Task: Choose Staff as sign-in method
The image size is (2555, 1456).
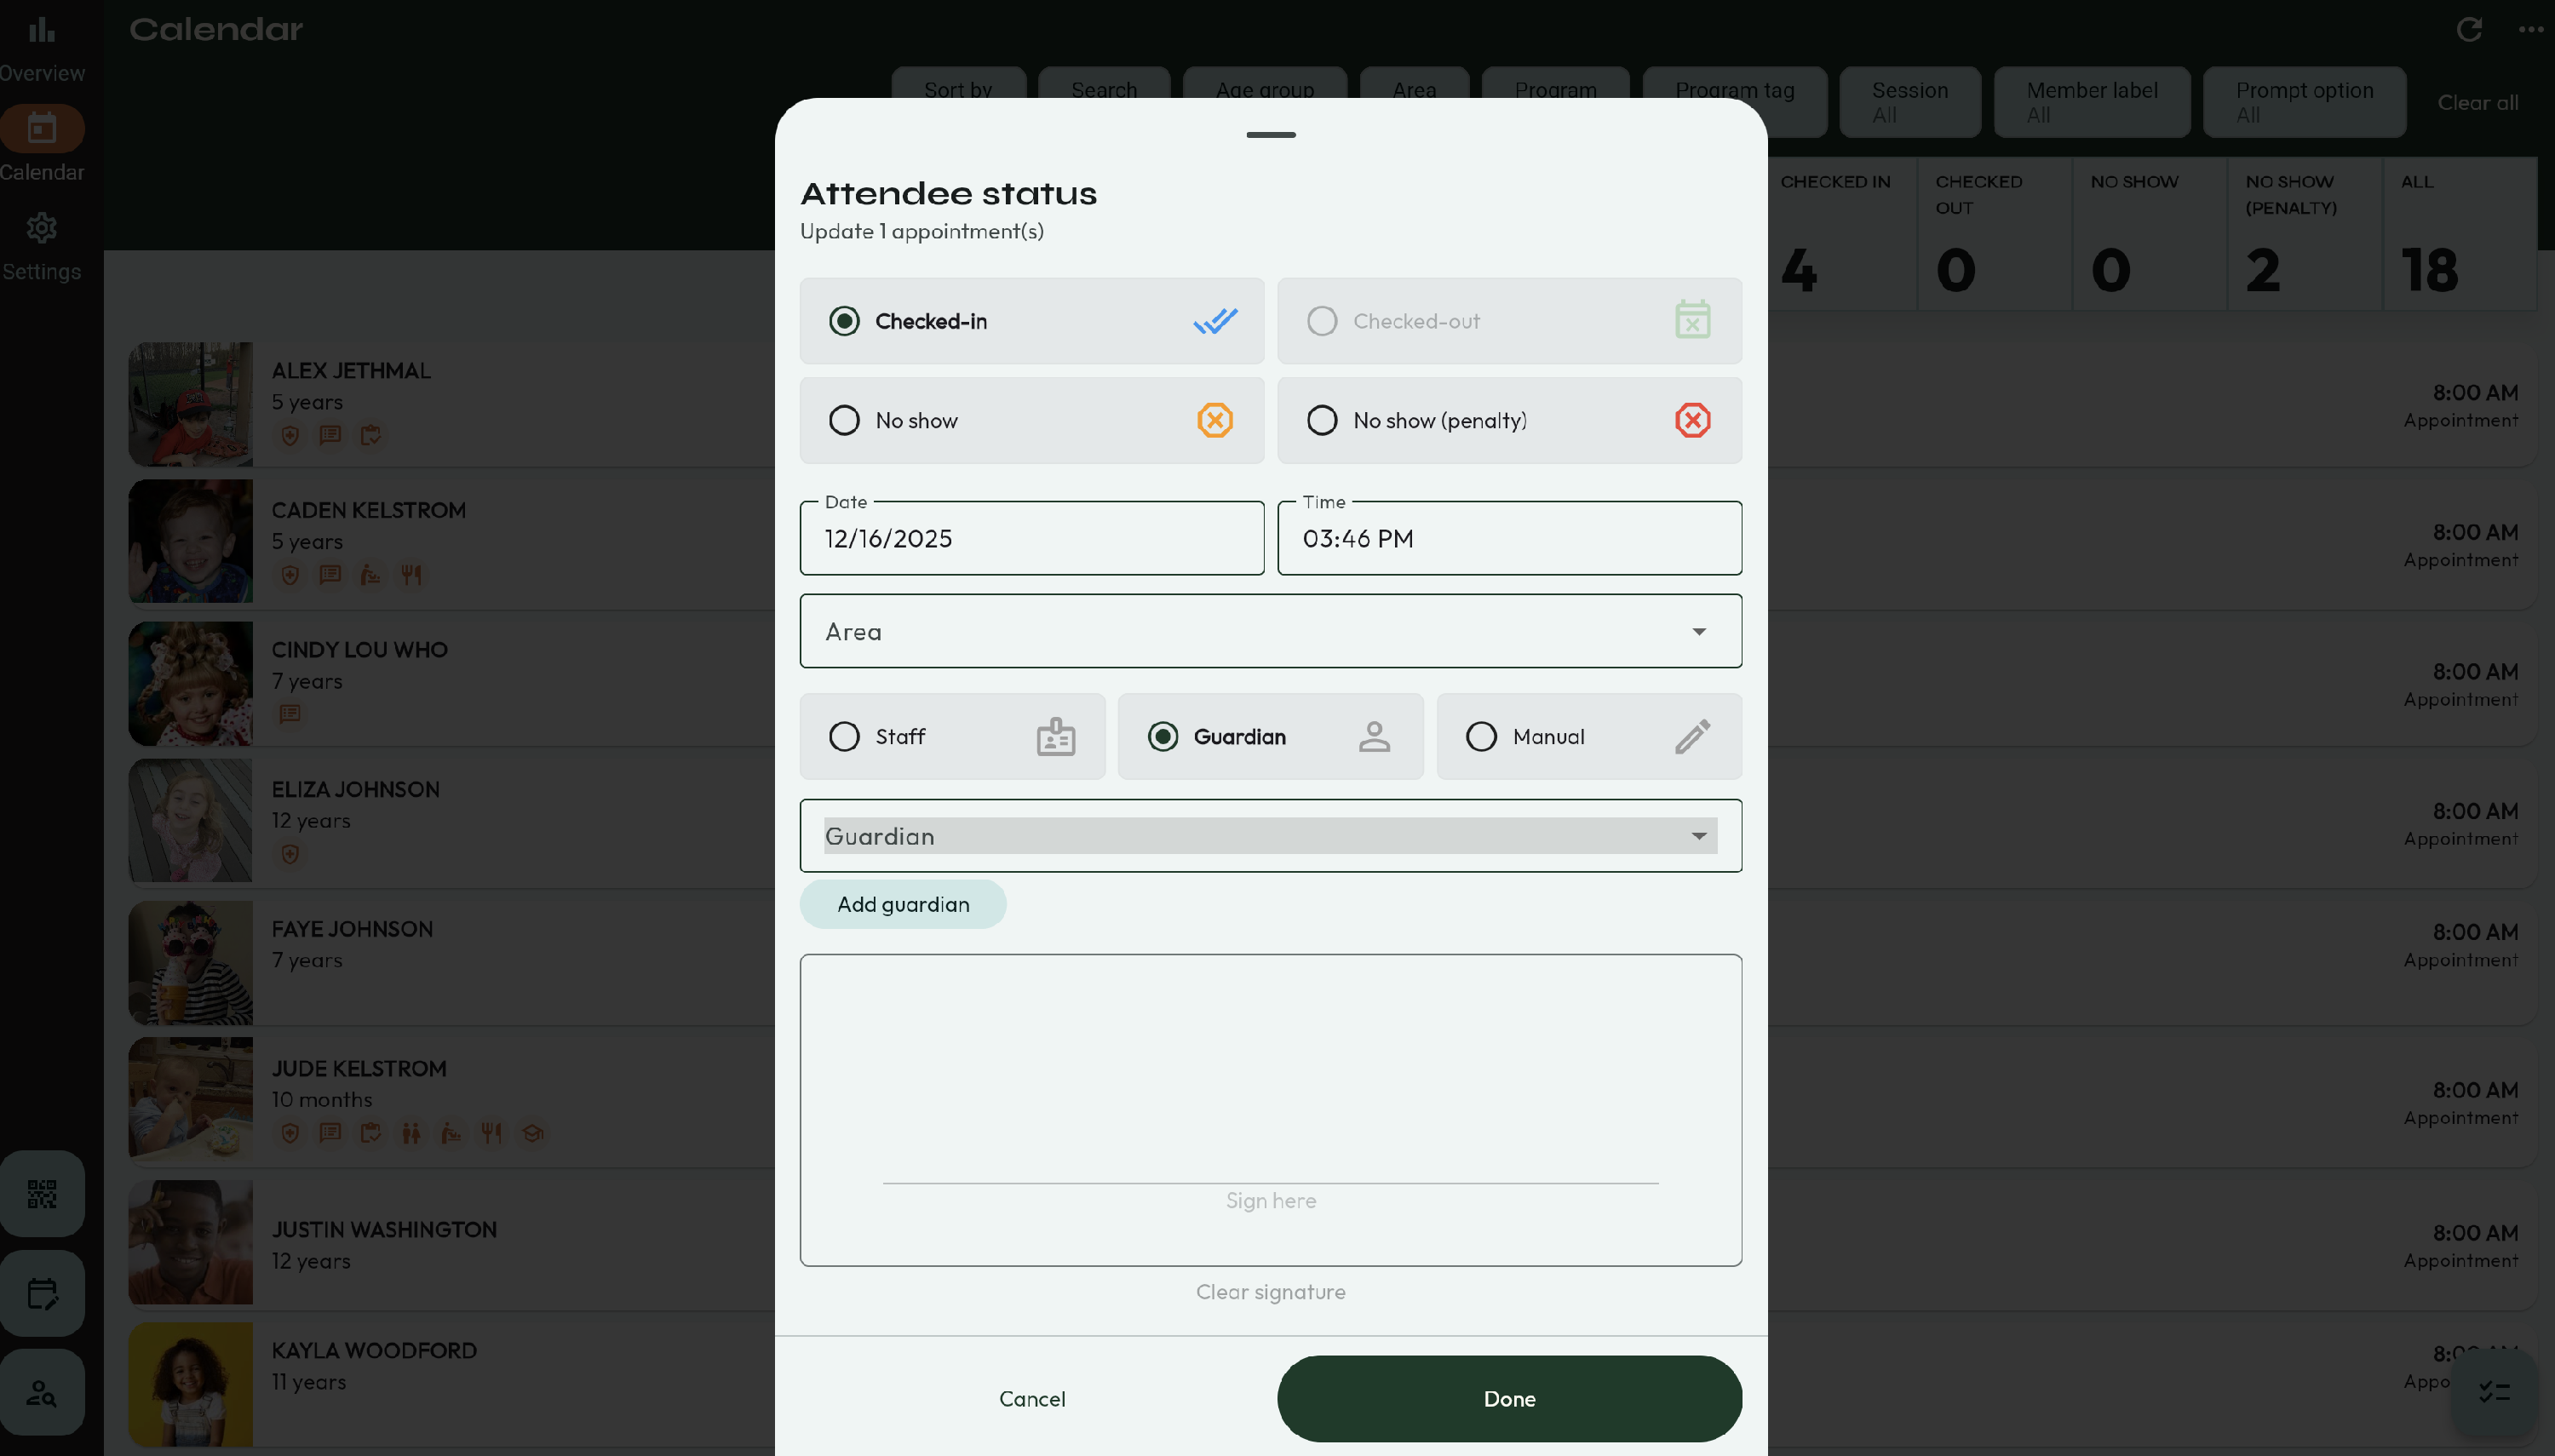Action: (x=845, y=737)
